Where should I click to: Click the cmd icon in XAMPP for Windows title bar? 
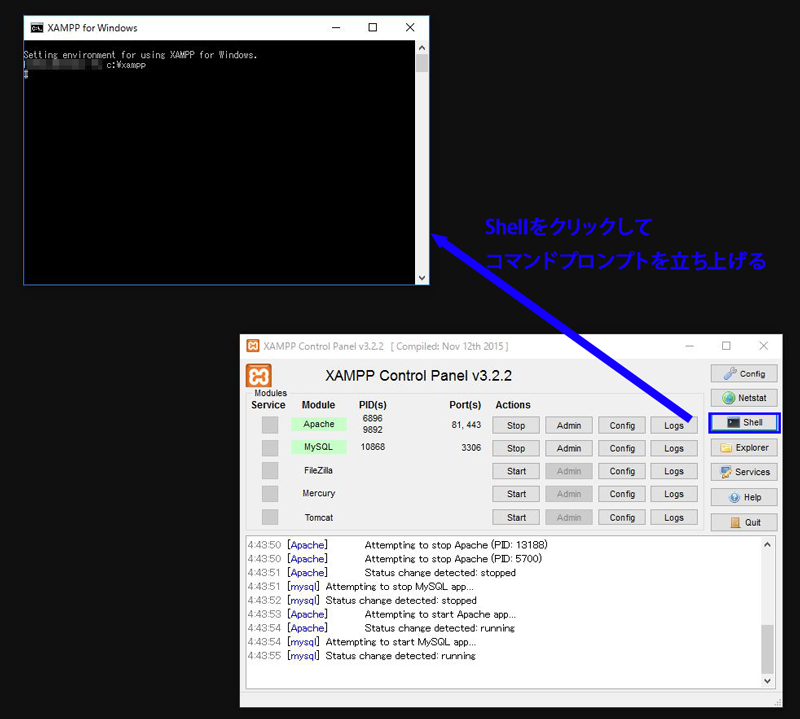pos(37,28)
